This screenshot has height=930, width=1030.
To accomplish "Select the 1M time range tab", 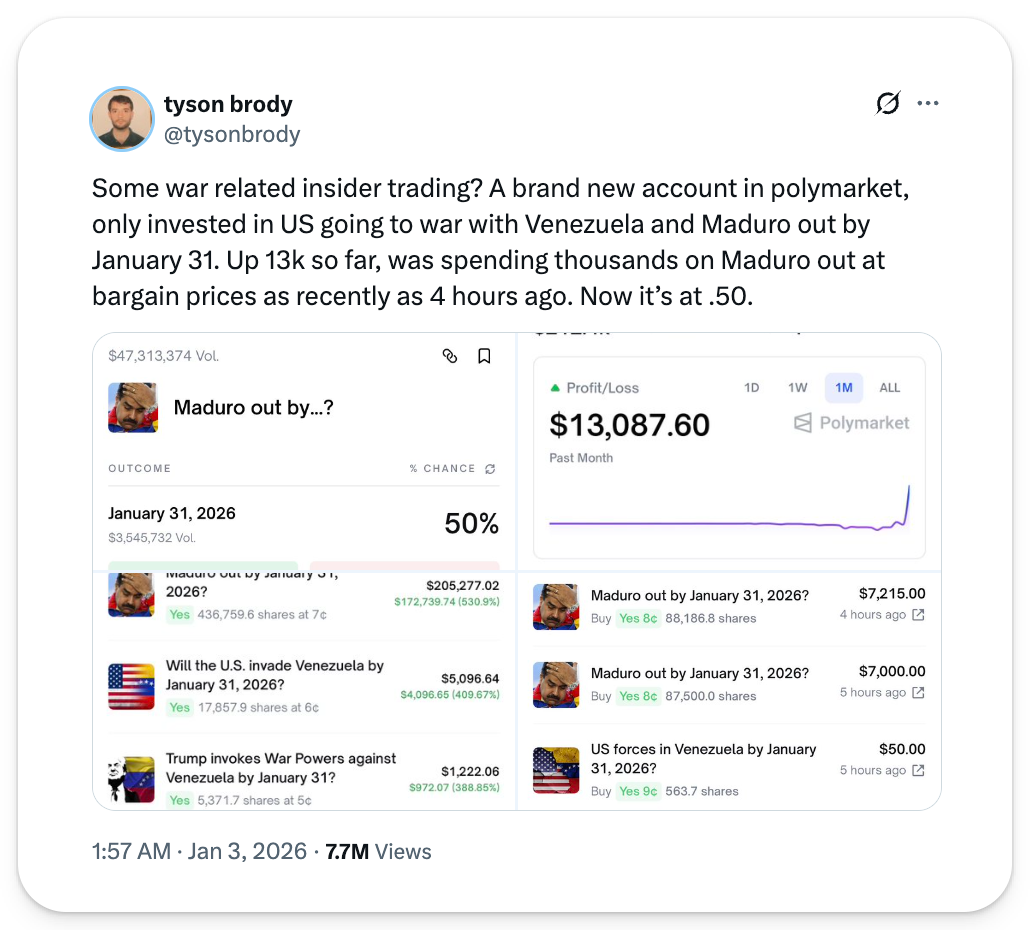I will (844, 388).
